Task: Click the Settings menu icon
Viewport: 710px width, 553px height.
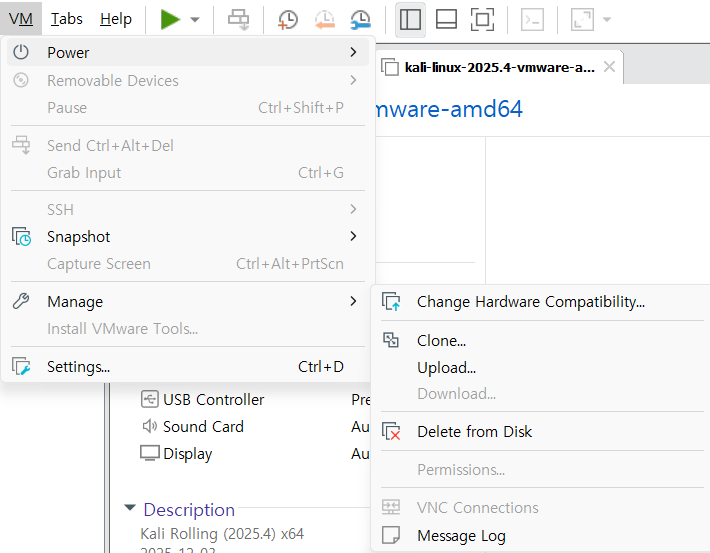Action: point(21,366)
